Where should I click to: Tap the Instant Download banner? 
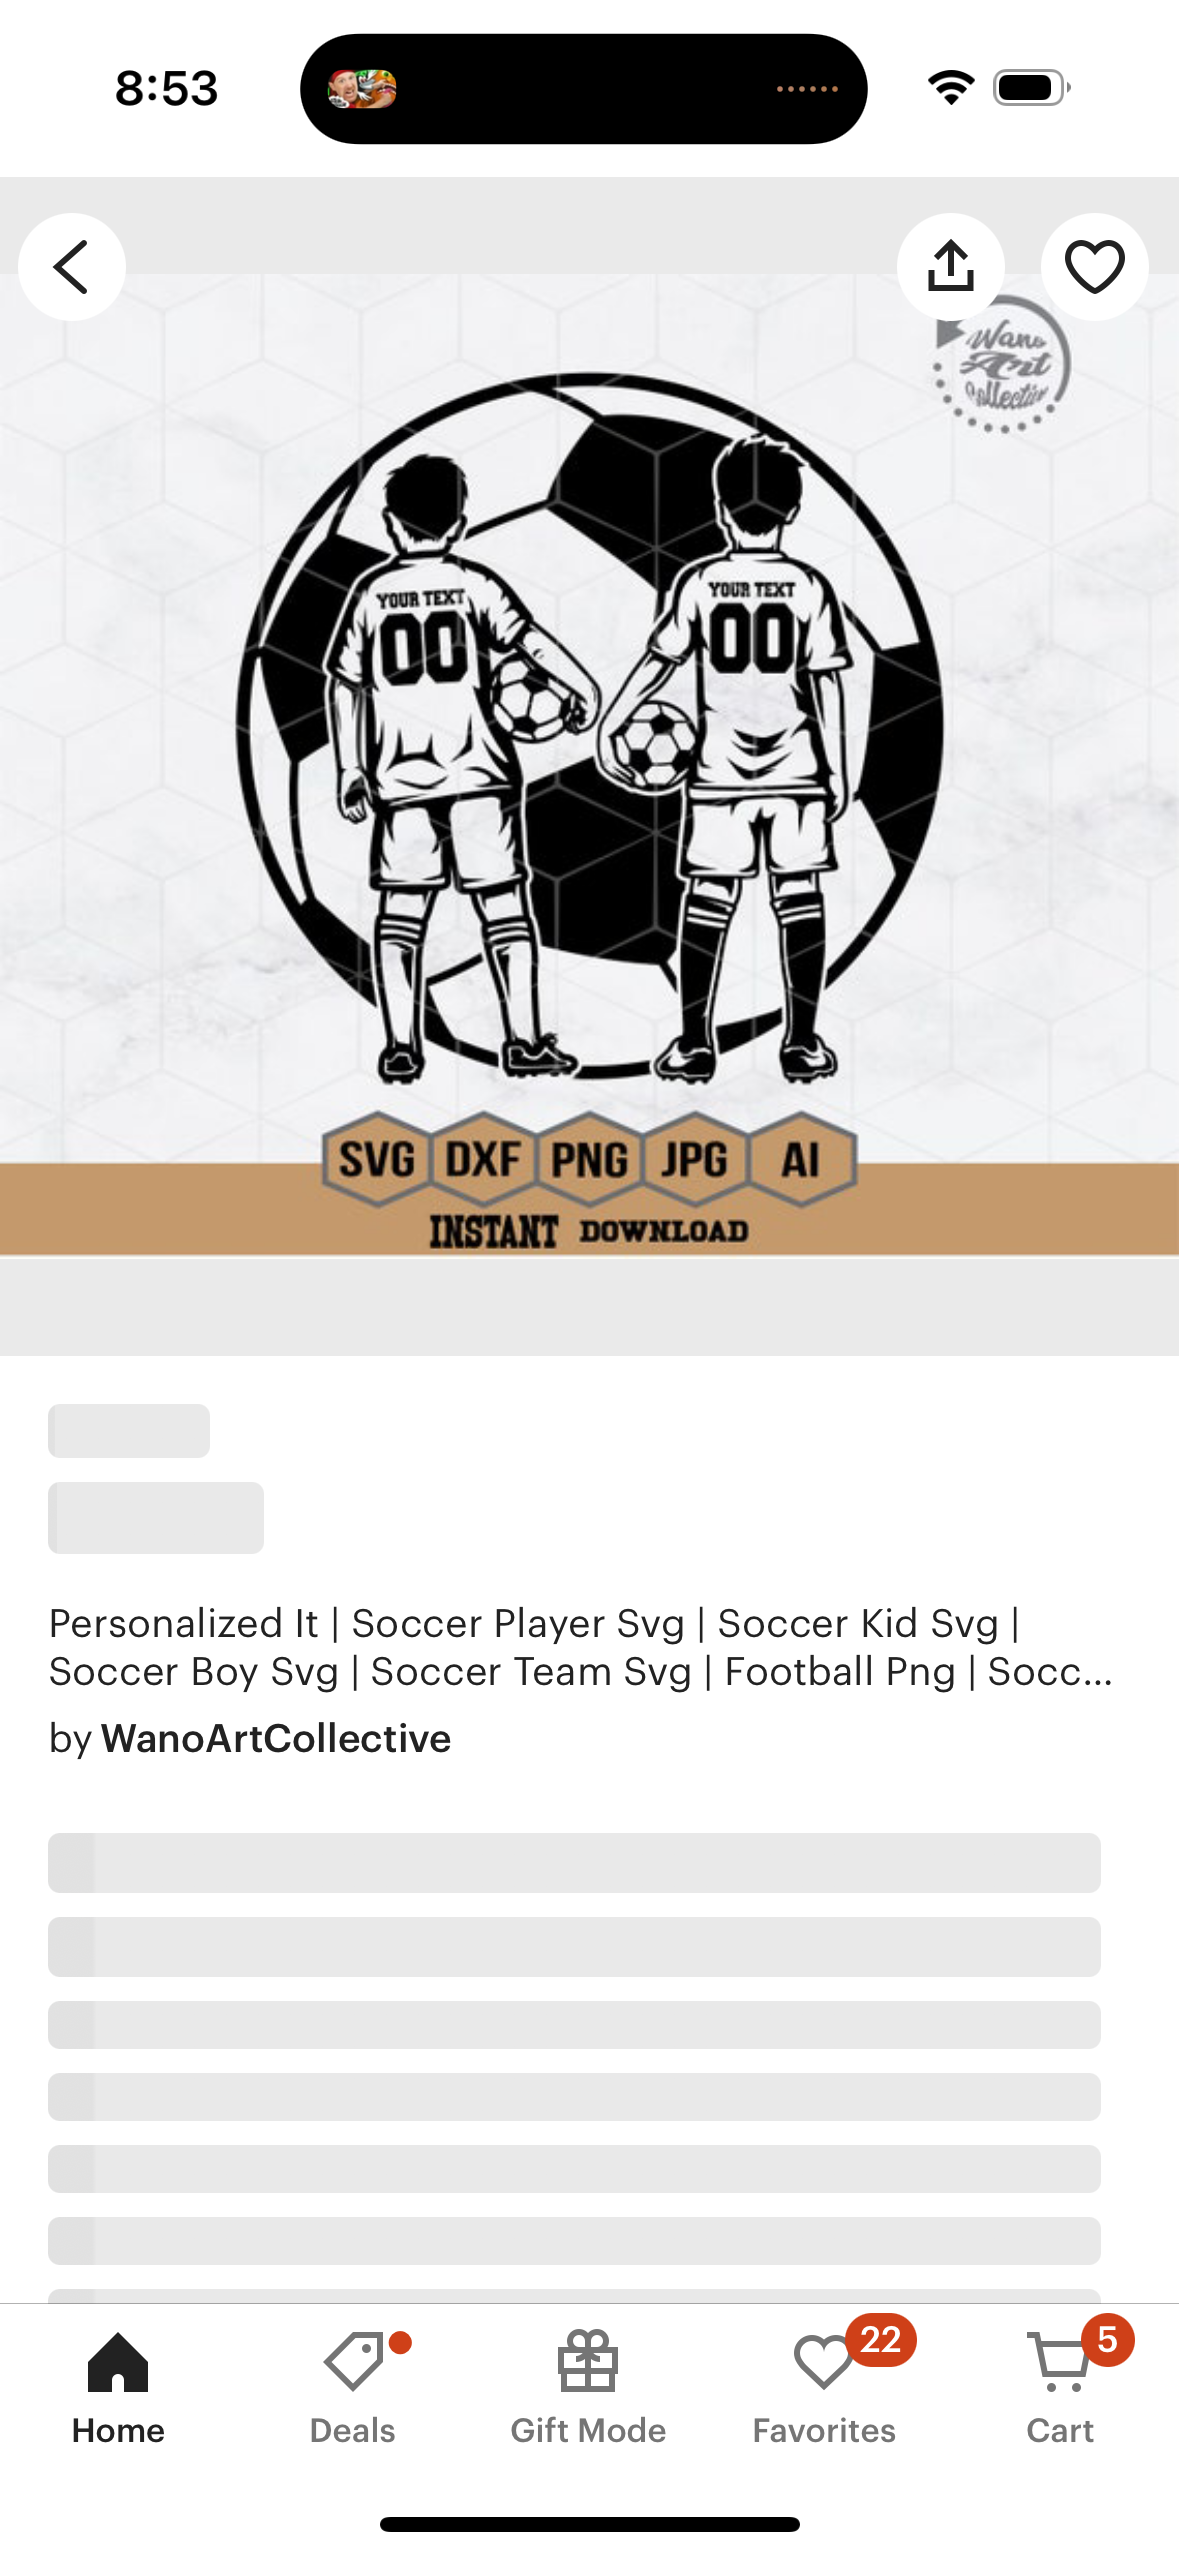589,1231
